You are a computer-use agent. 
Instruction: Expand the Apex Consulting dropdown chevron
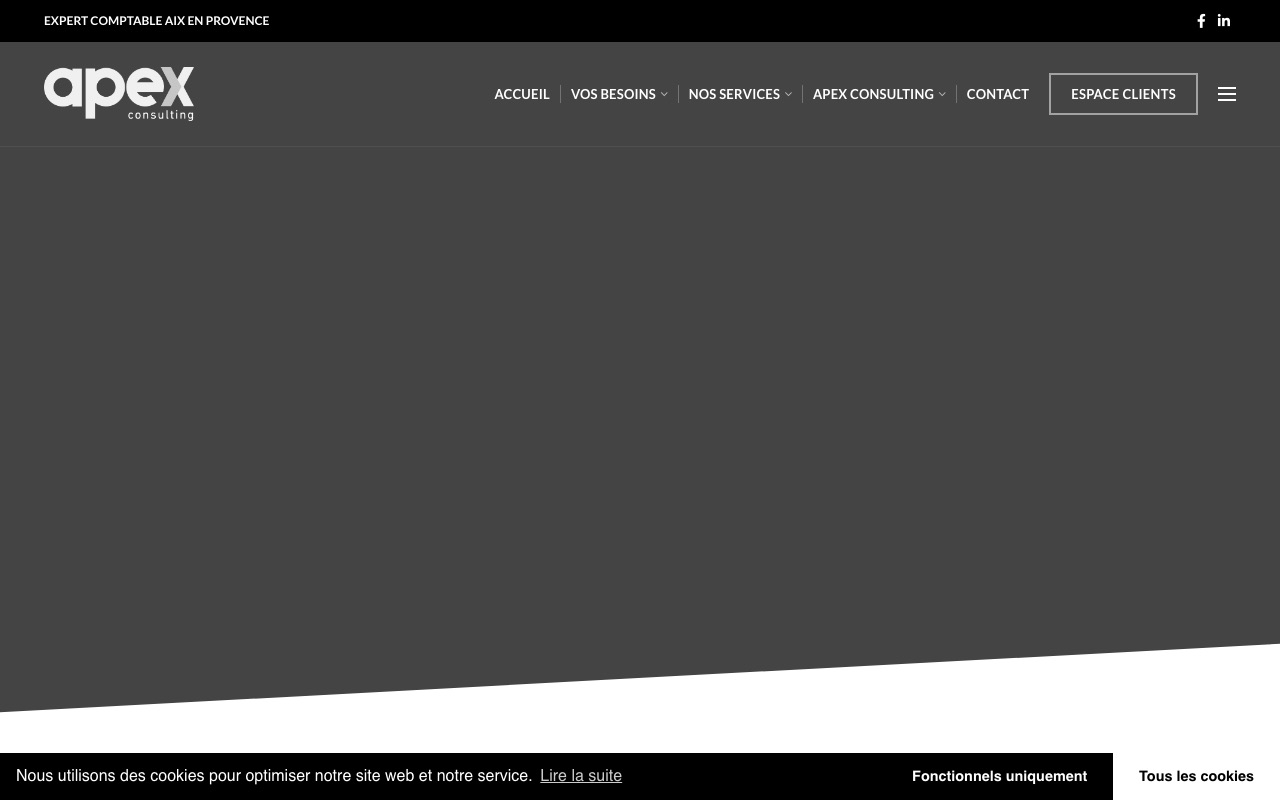coord(942,94)
